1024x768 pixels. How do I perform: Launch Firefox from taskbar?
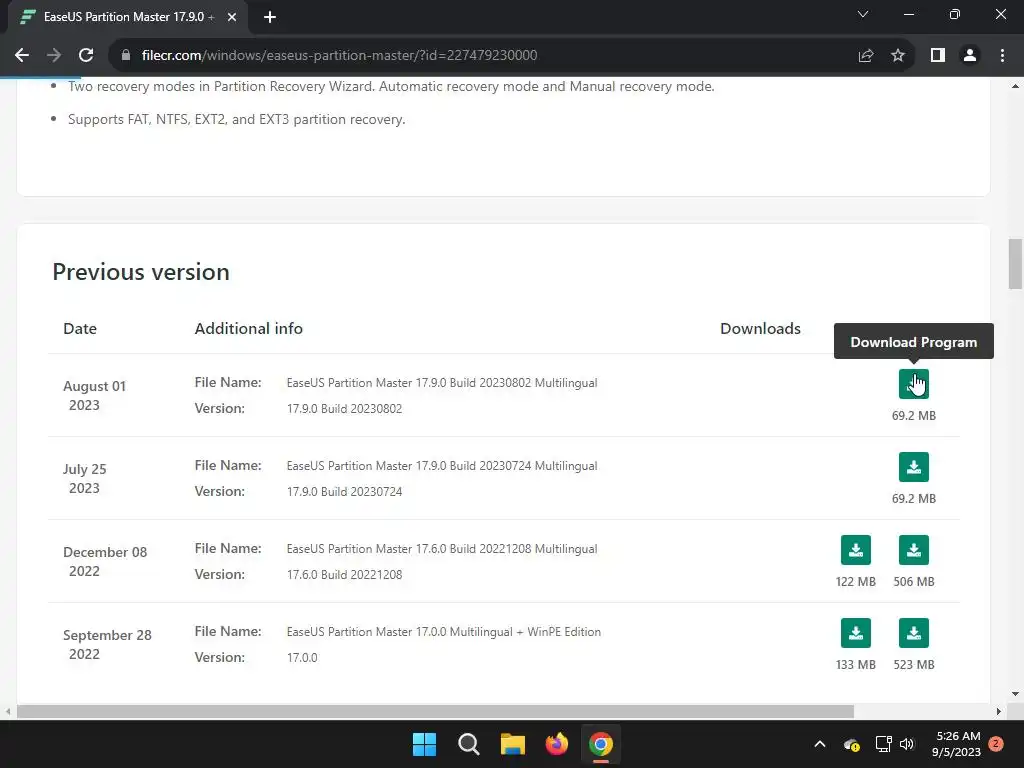point(556,744)
